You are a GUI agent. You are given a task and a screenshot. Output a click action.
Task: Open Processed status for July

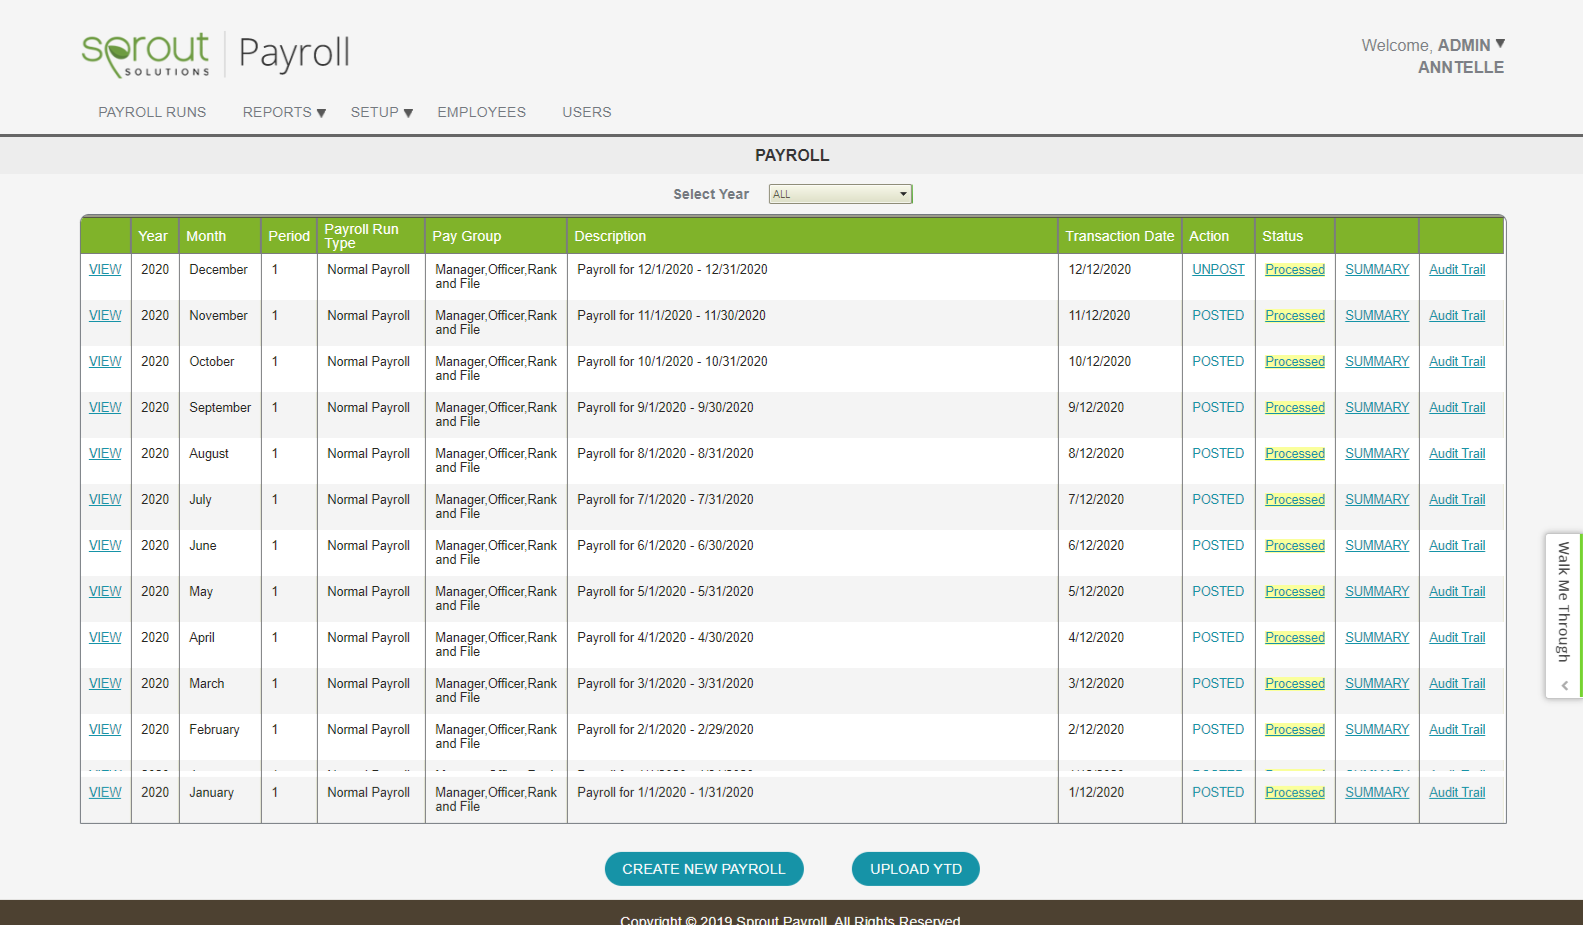1295,499
